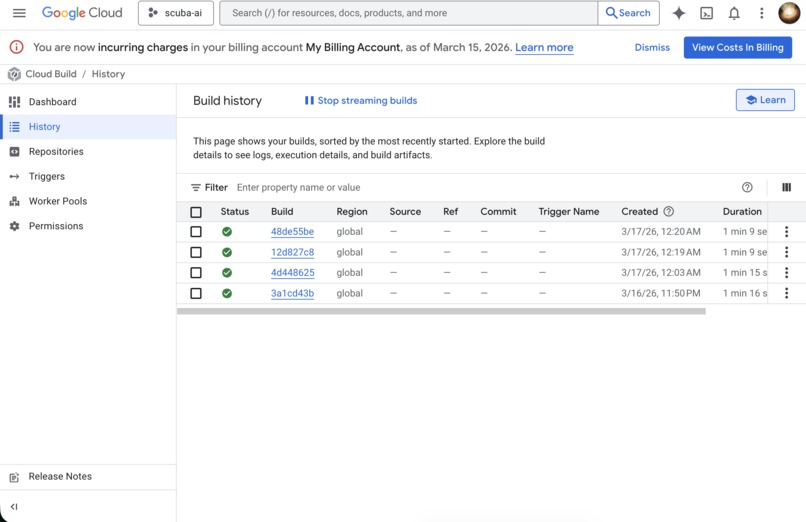Check the box for build 48de55be
This screenshot has height=522, width=806.
196,232
